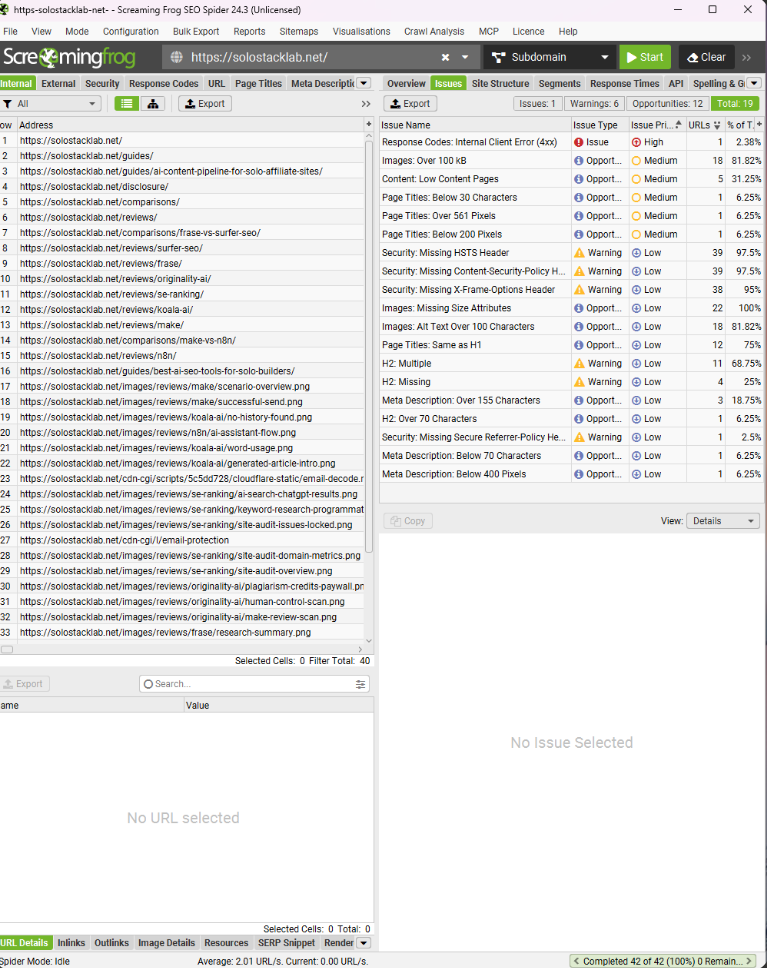Click the High priority icon in the first row

point(636,142)
